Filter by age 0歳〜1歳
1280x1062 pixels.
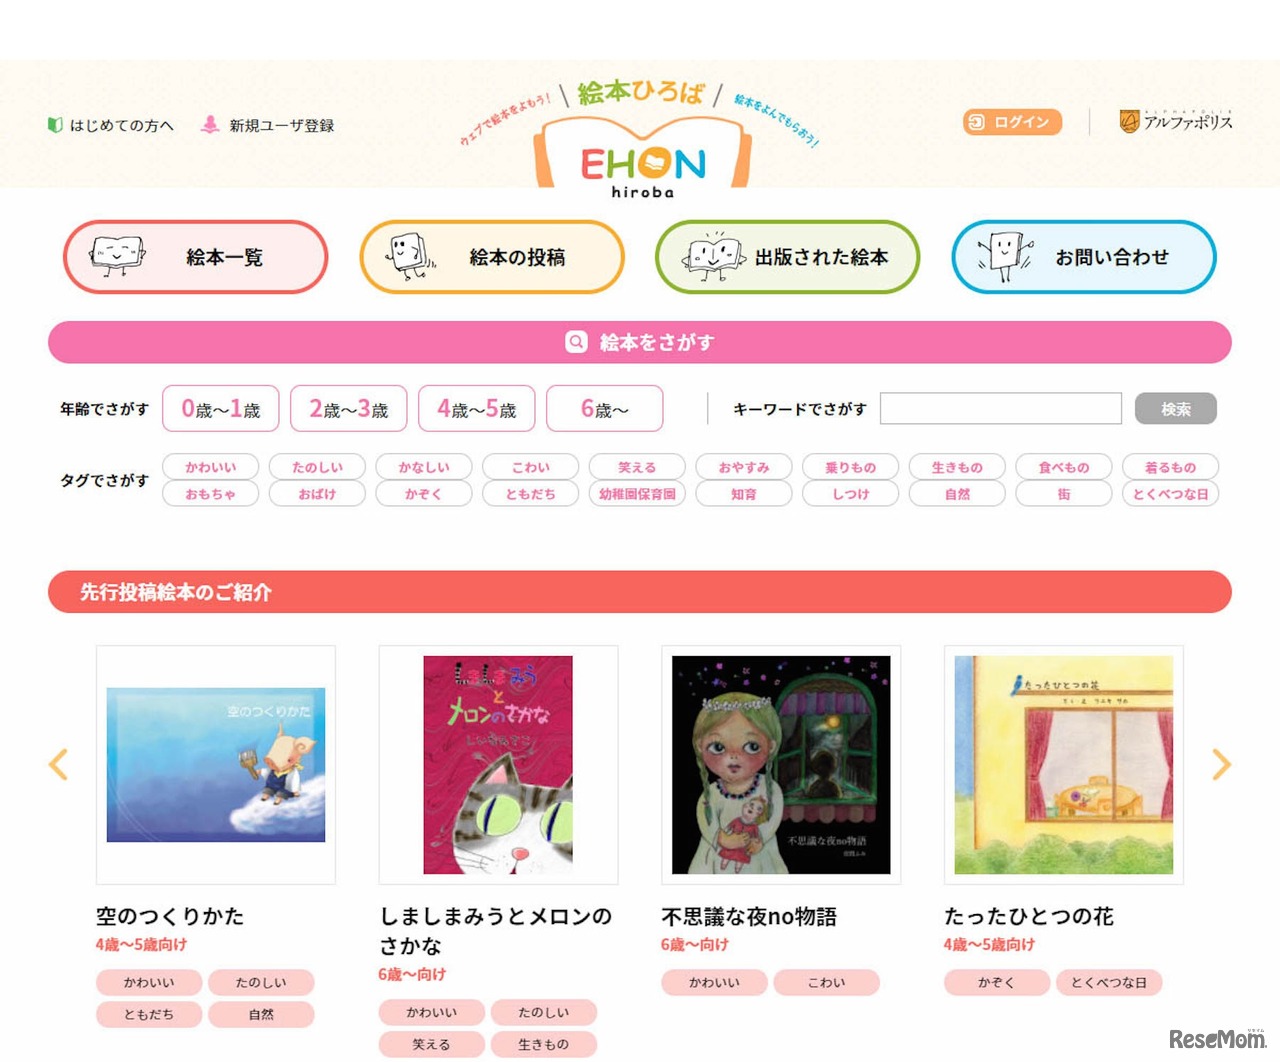pyautogui.click(x=221, y=409)
